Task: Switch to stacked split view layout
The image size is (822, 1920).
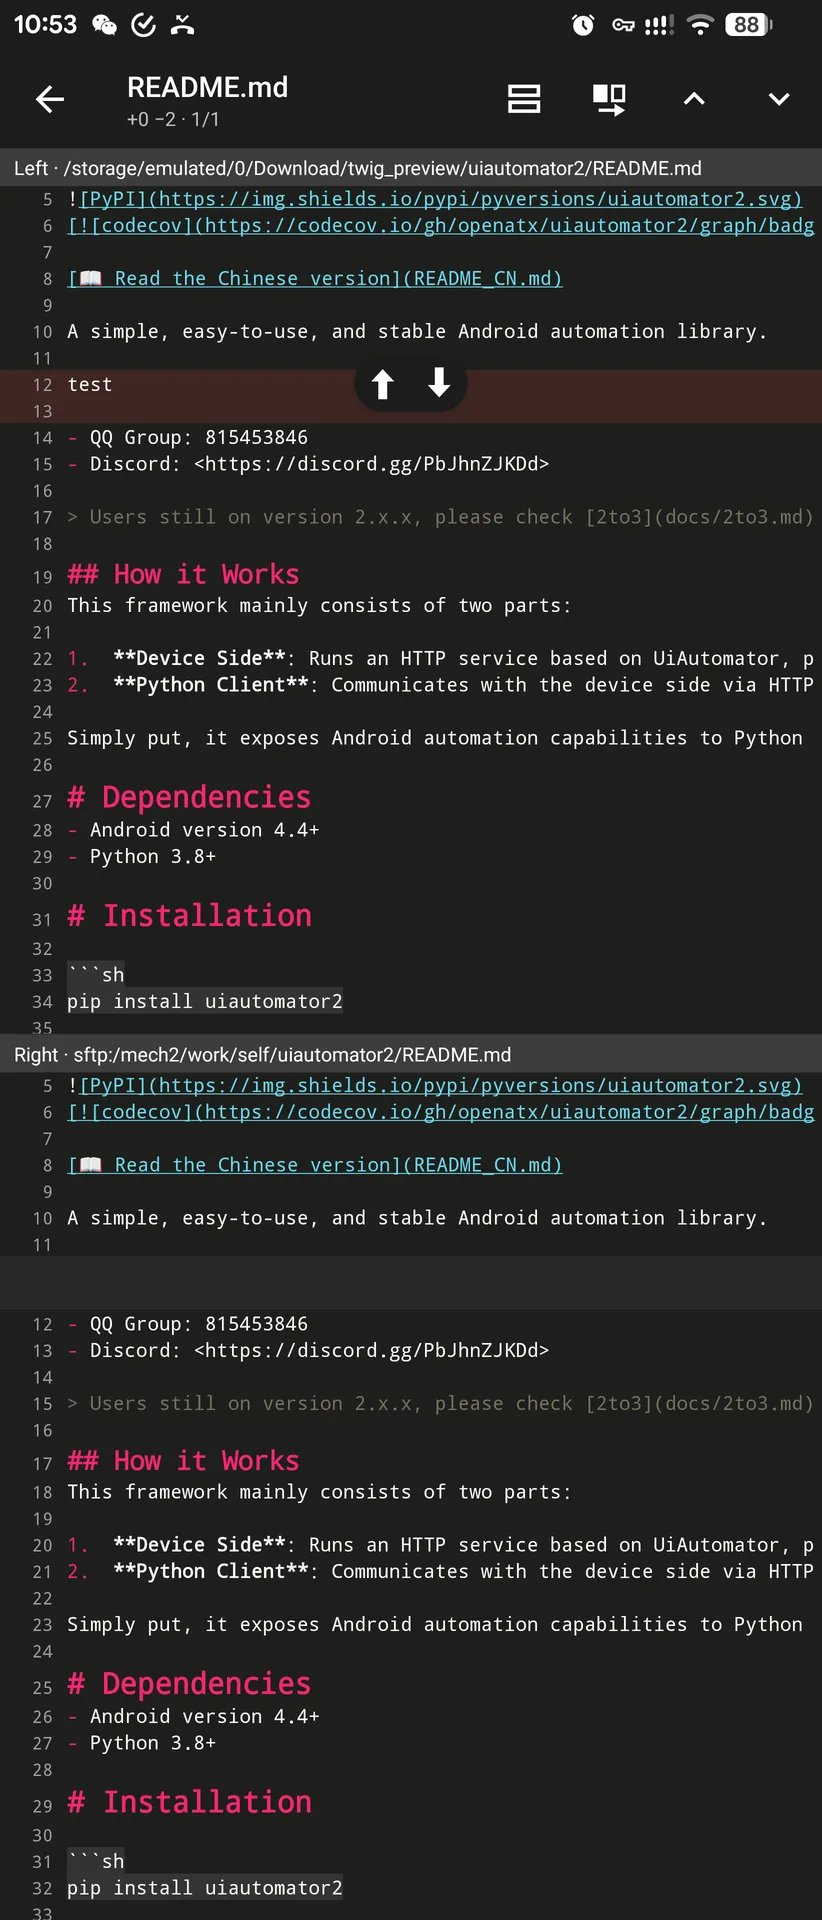Action: point(524,99)
